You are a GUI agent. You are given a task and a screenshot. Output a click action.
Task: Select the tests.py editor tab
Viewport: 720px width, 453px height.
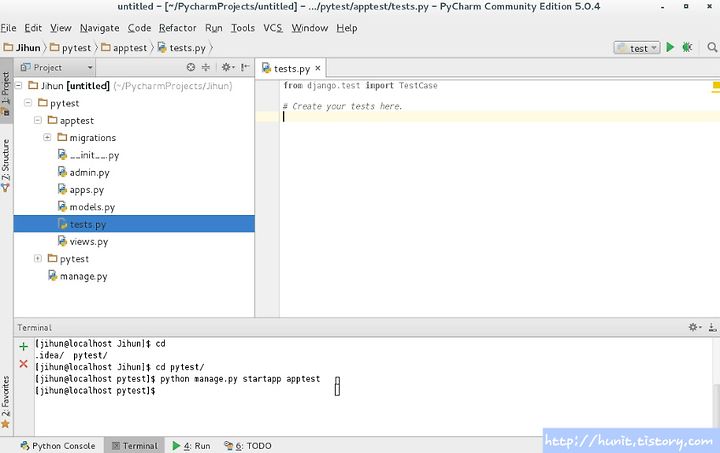(290, 68)
